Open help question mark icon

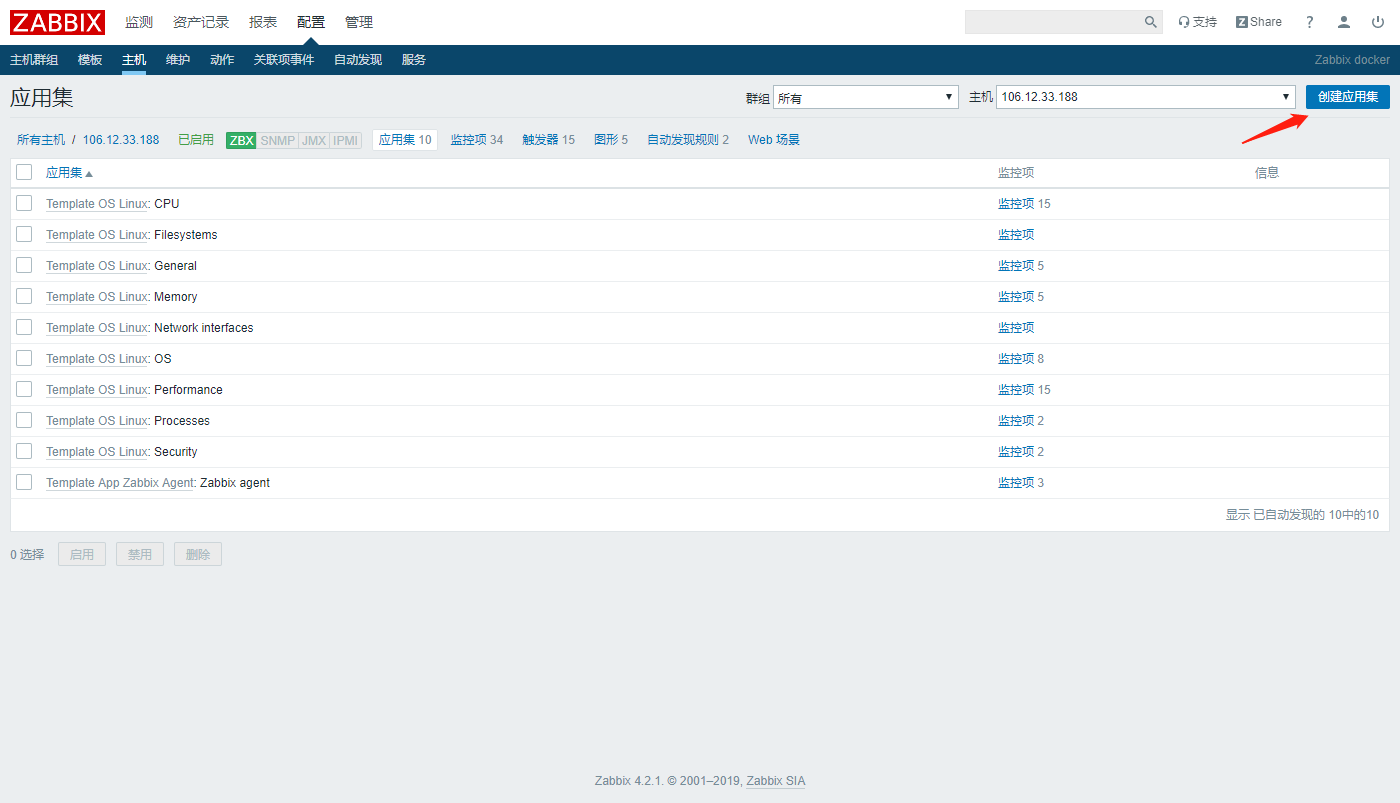(x=1310, y=22)
